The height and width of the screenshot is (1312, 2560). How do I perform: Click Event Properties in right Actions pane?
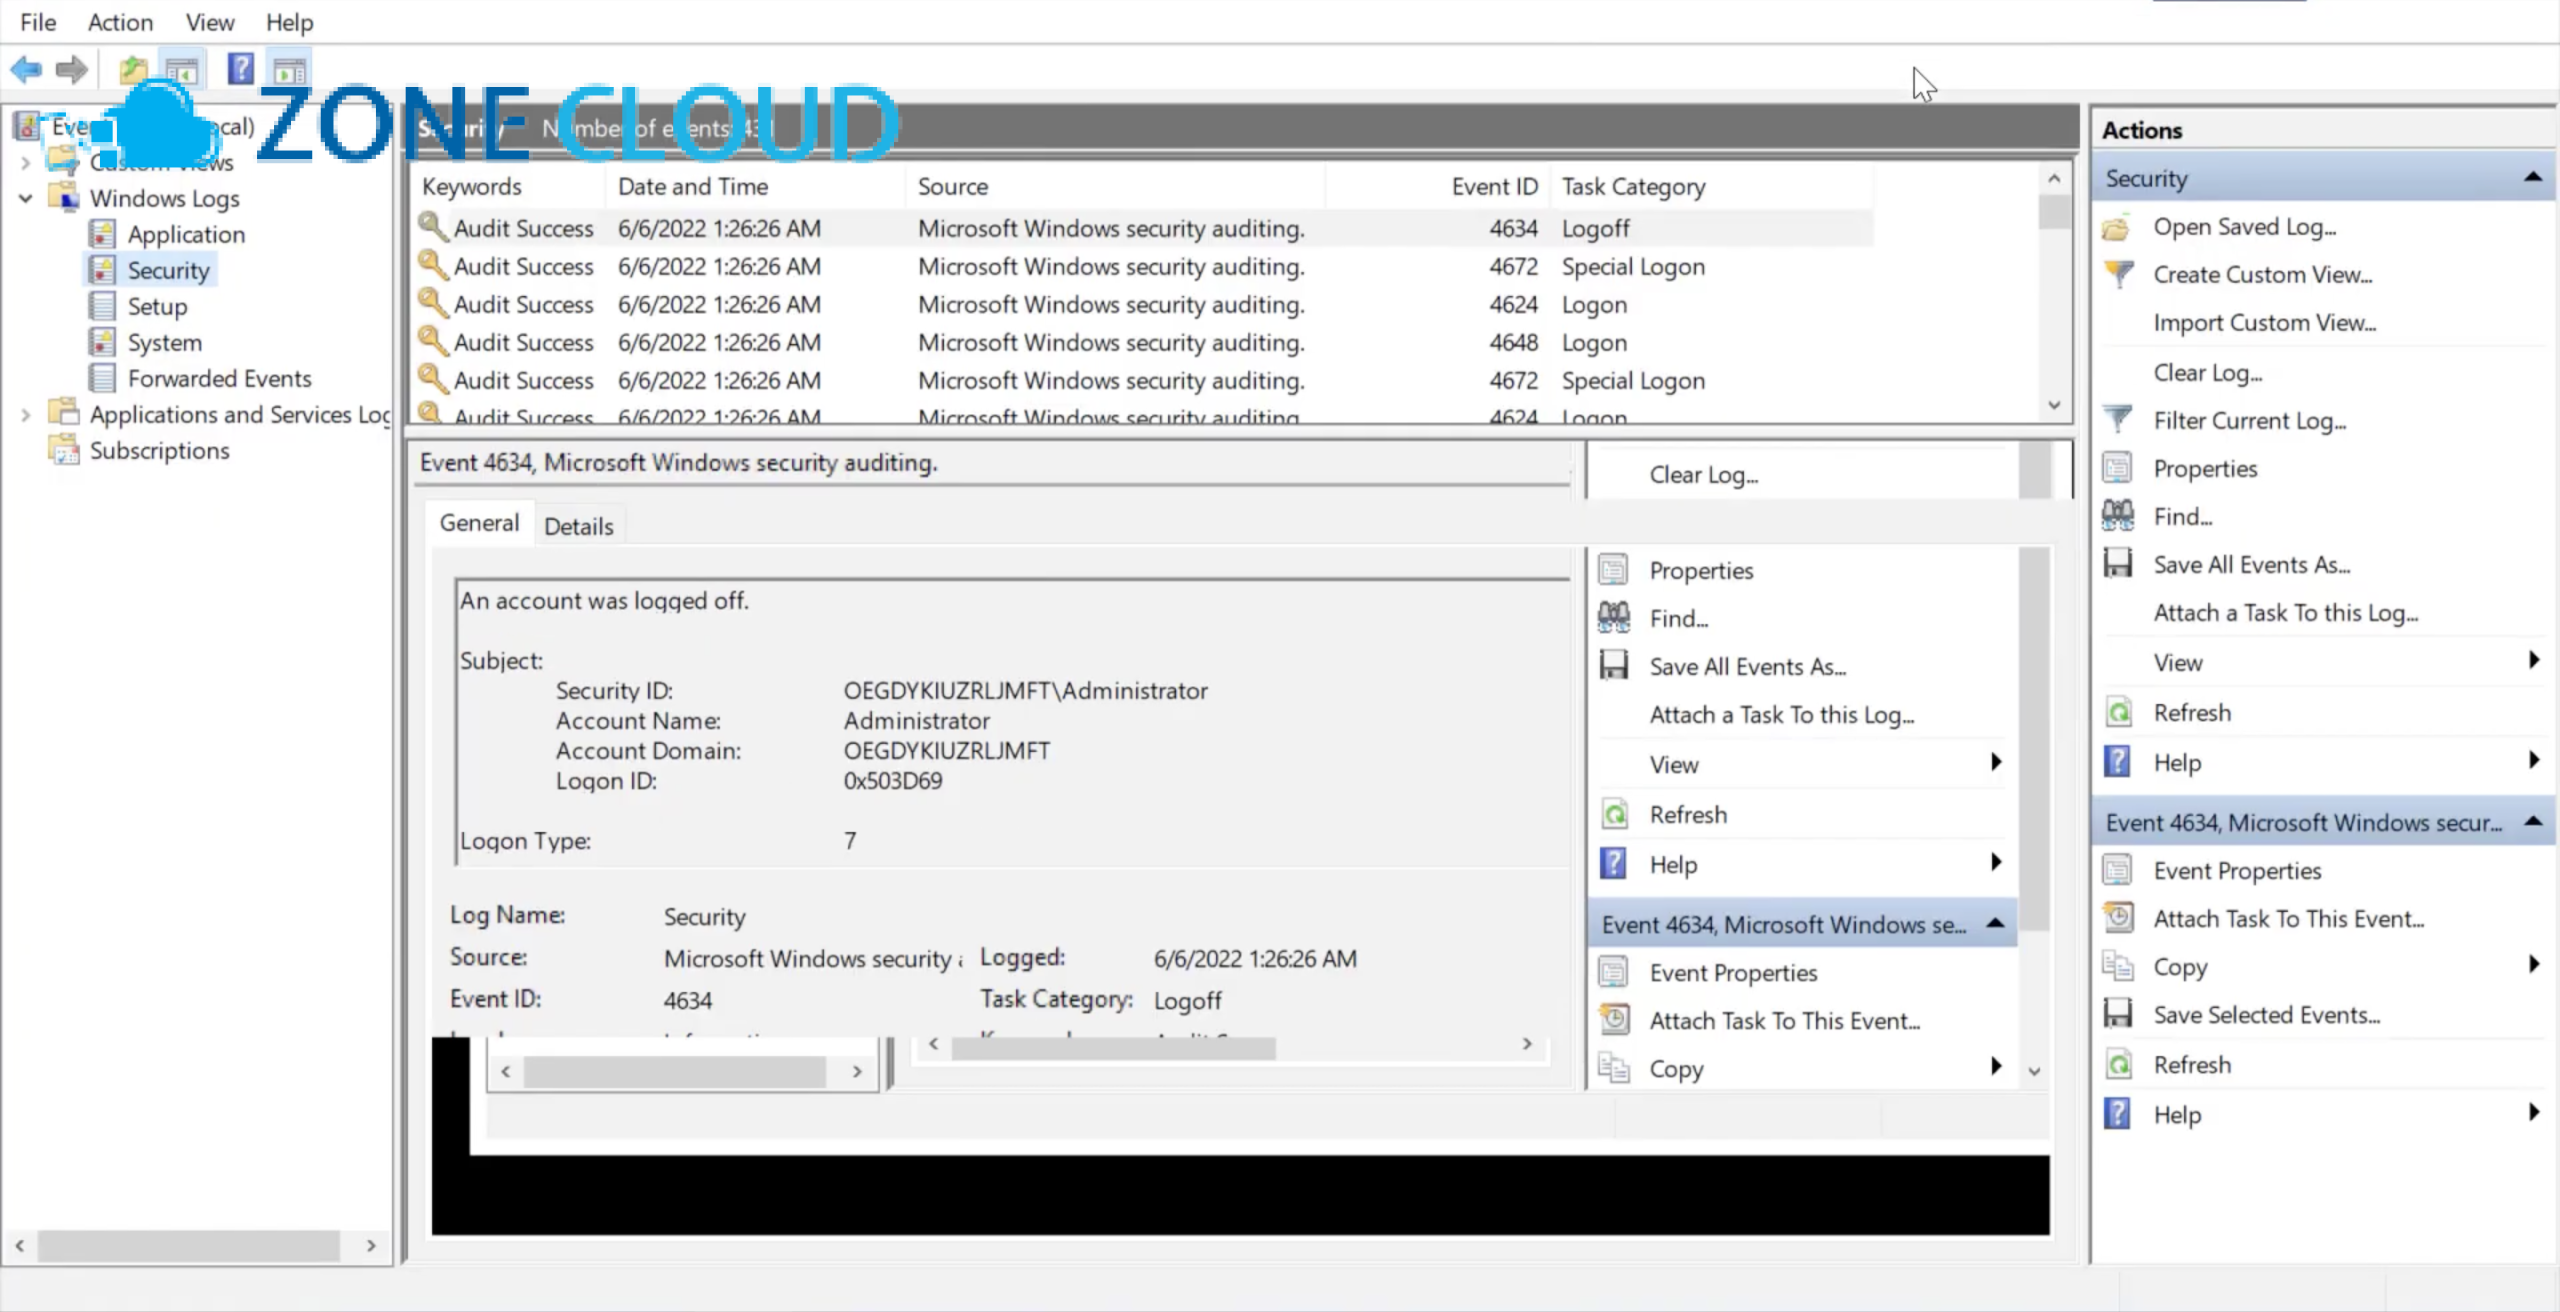click(x=2237, y=871)
